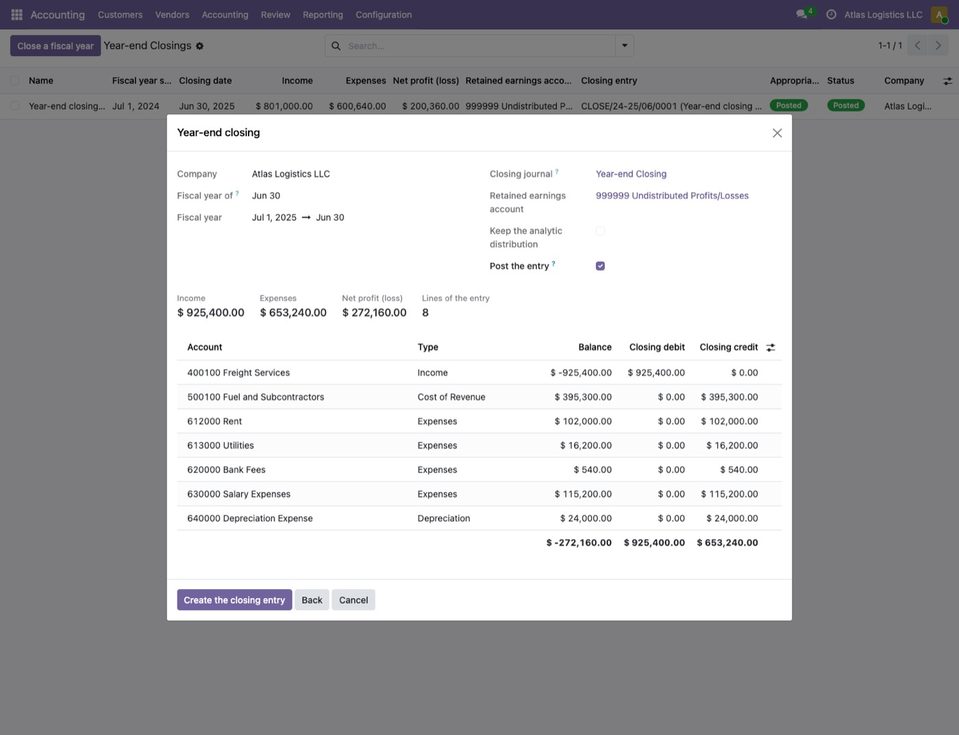This screenshot has width=959, height=735.
Task: Click the search magnifier icon
Action: 336,46
